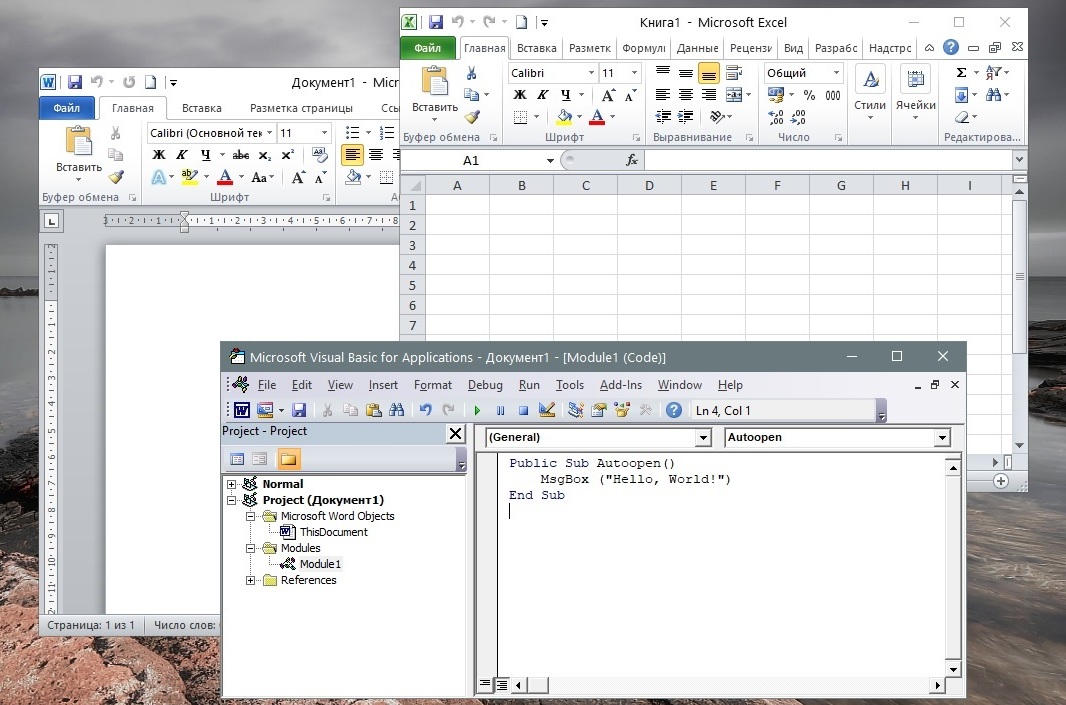Expand the Normal project node

[231, 484]
